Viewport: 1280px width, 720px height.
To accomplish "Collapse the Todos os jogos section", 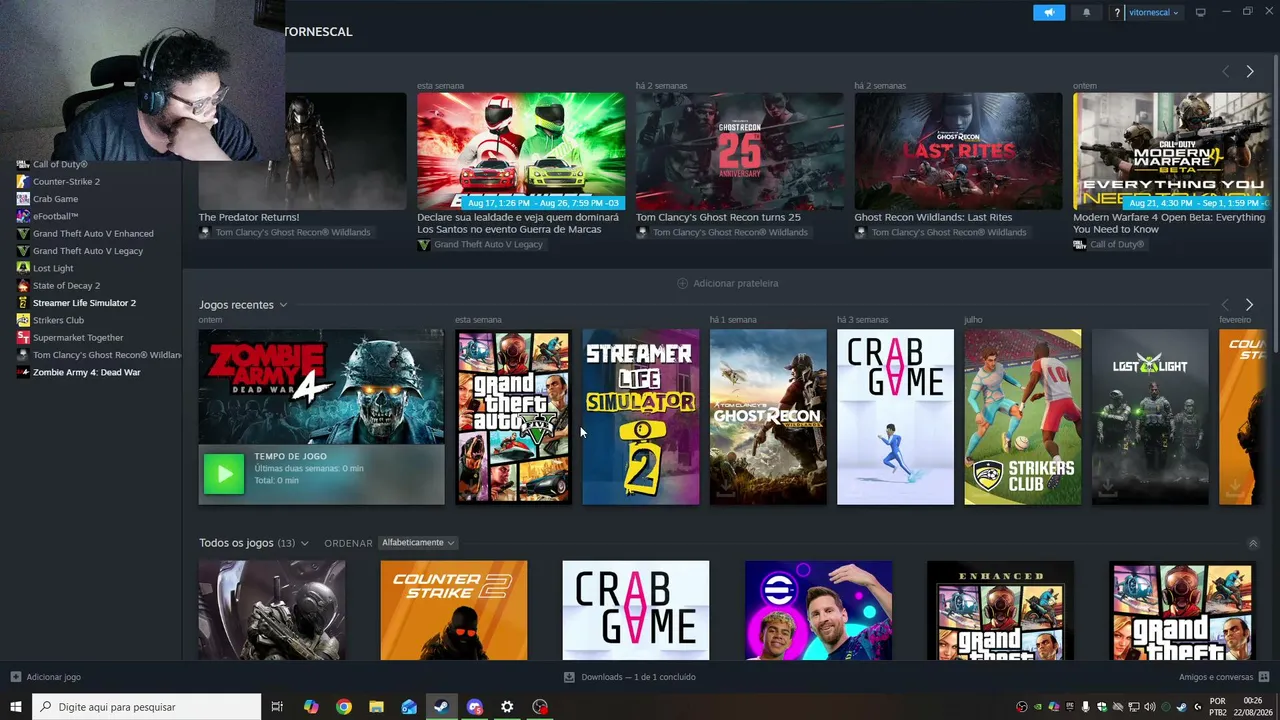I will click(x=1253, y=543).
